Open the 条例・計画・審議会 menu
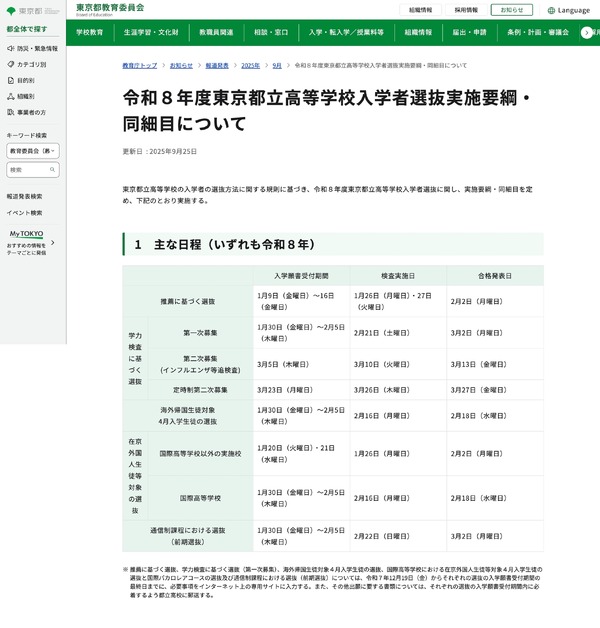This screenshot has height=628, width=600. click(538, 32)
